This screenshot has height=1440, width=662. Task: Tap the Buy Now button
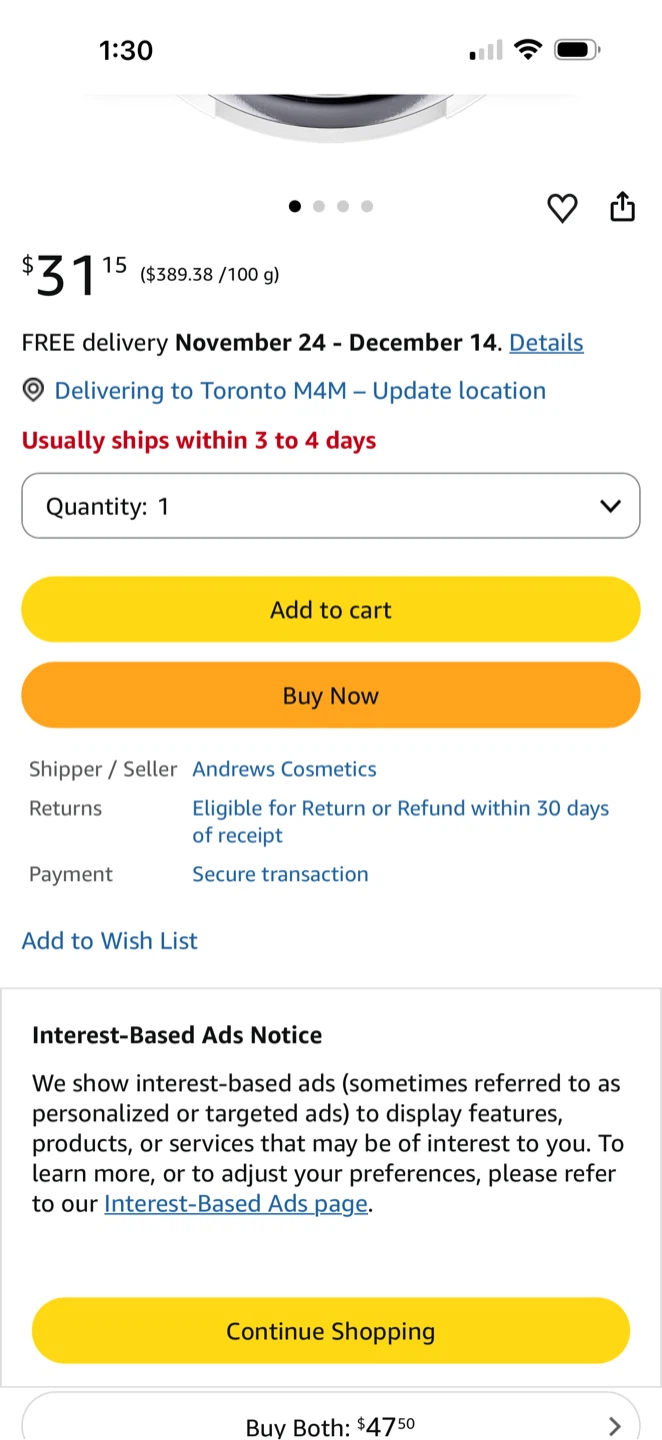coord(331,695)
